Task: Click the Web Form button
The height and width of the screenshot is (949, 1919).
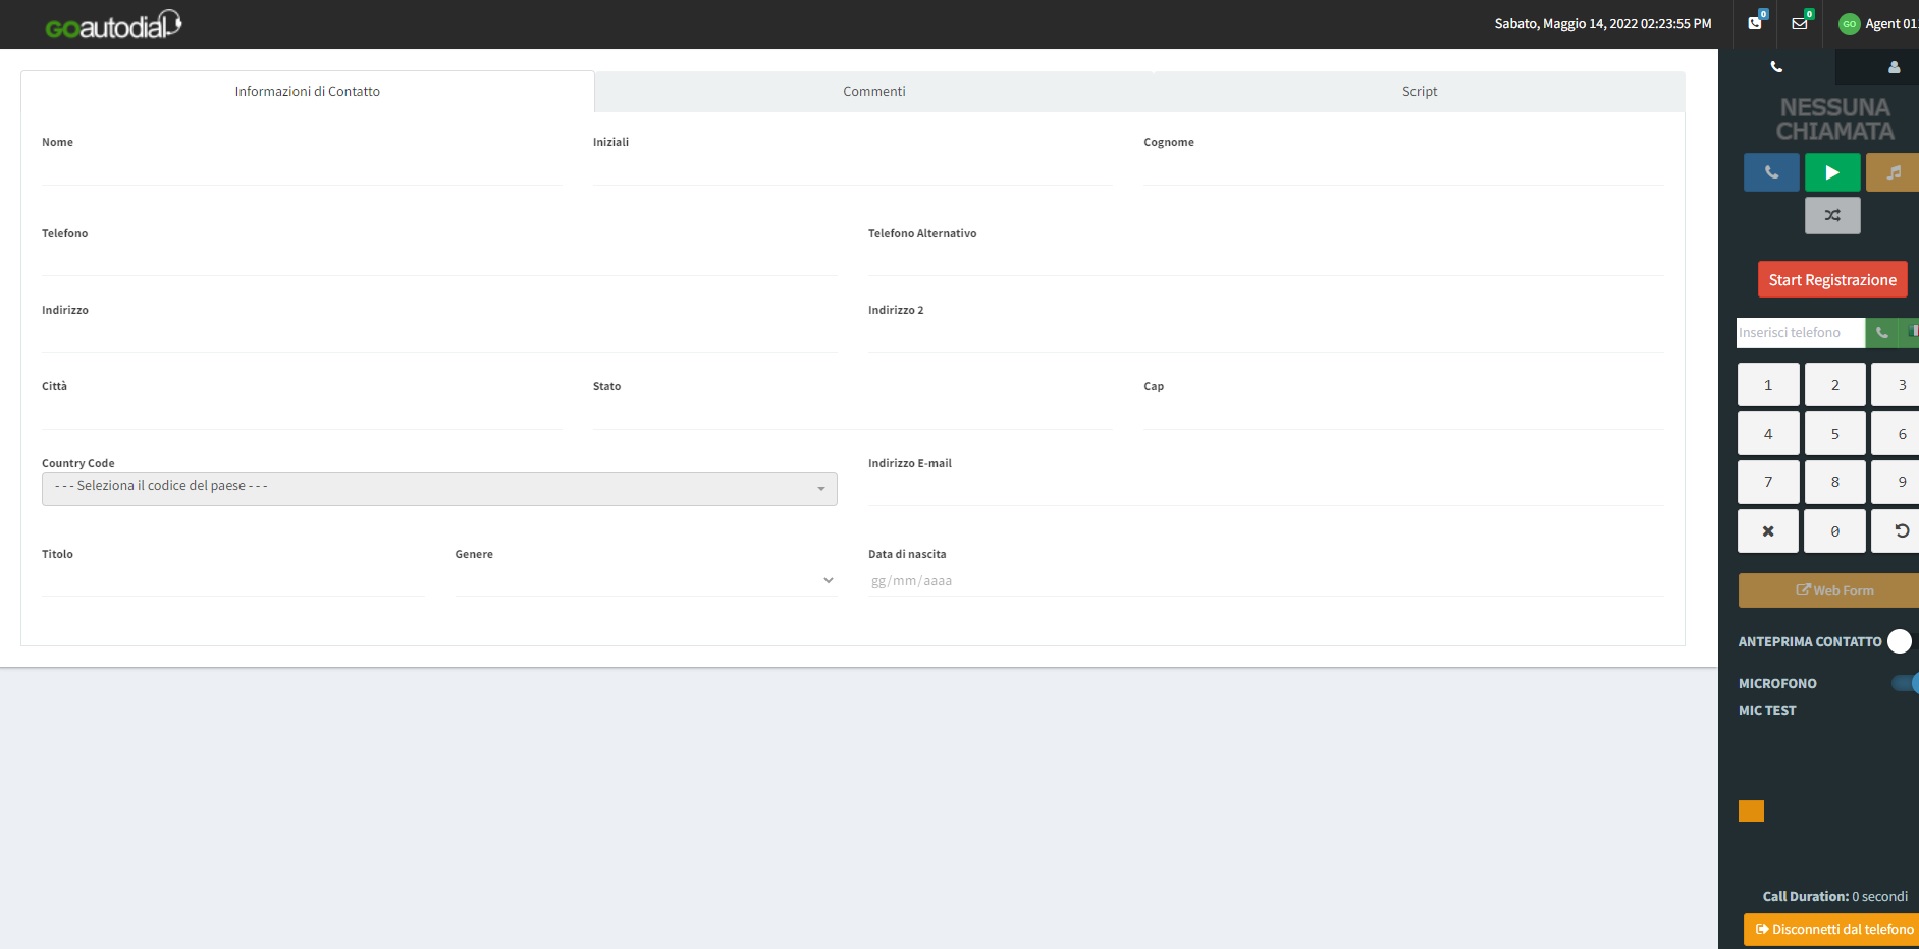Action: point(1829,590)
